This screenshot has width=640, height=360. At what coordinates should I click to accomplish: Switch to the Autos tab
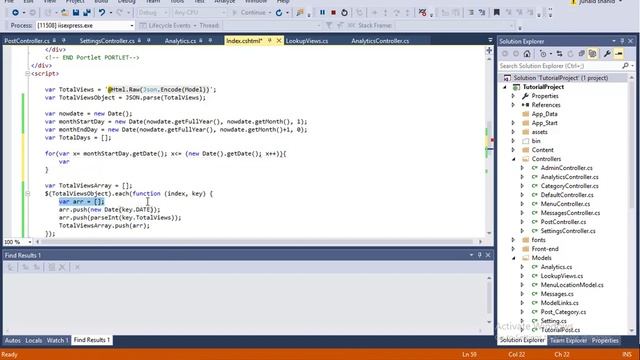point(13,340)
